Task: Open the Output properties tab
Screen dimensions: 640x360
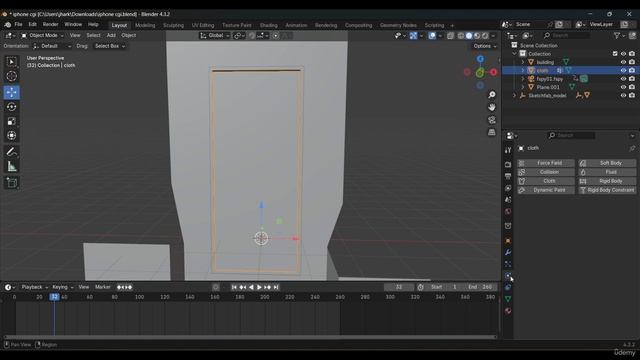Action: click(x=508, y=176)
